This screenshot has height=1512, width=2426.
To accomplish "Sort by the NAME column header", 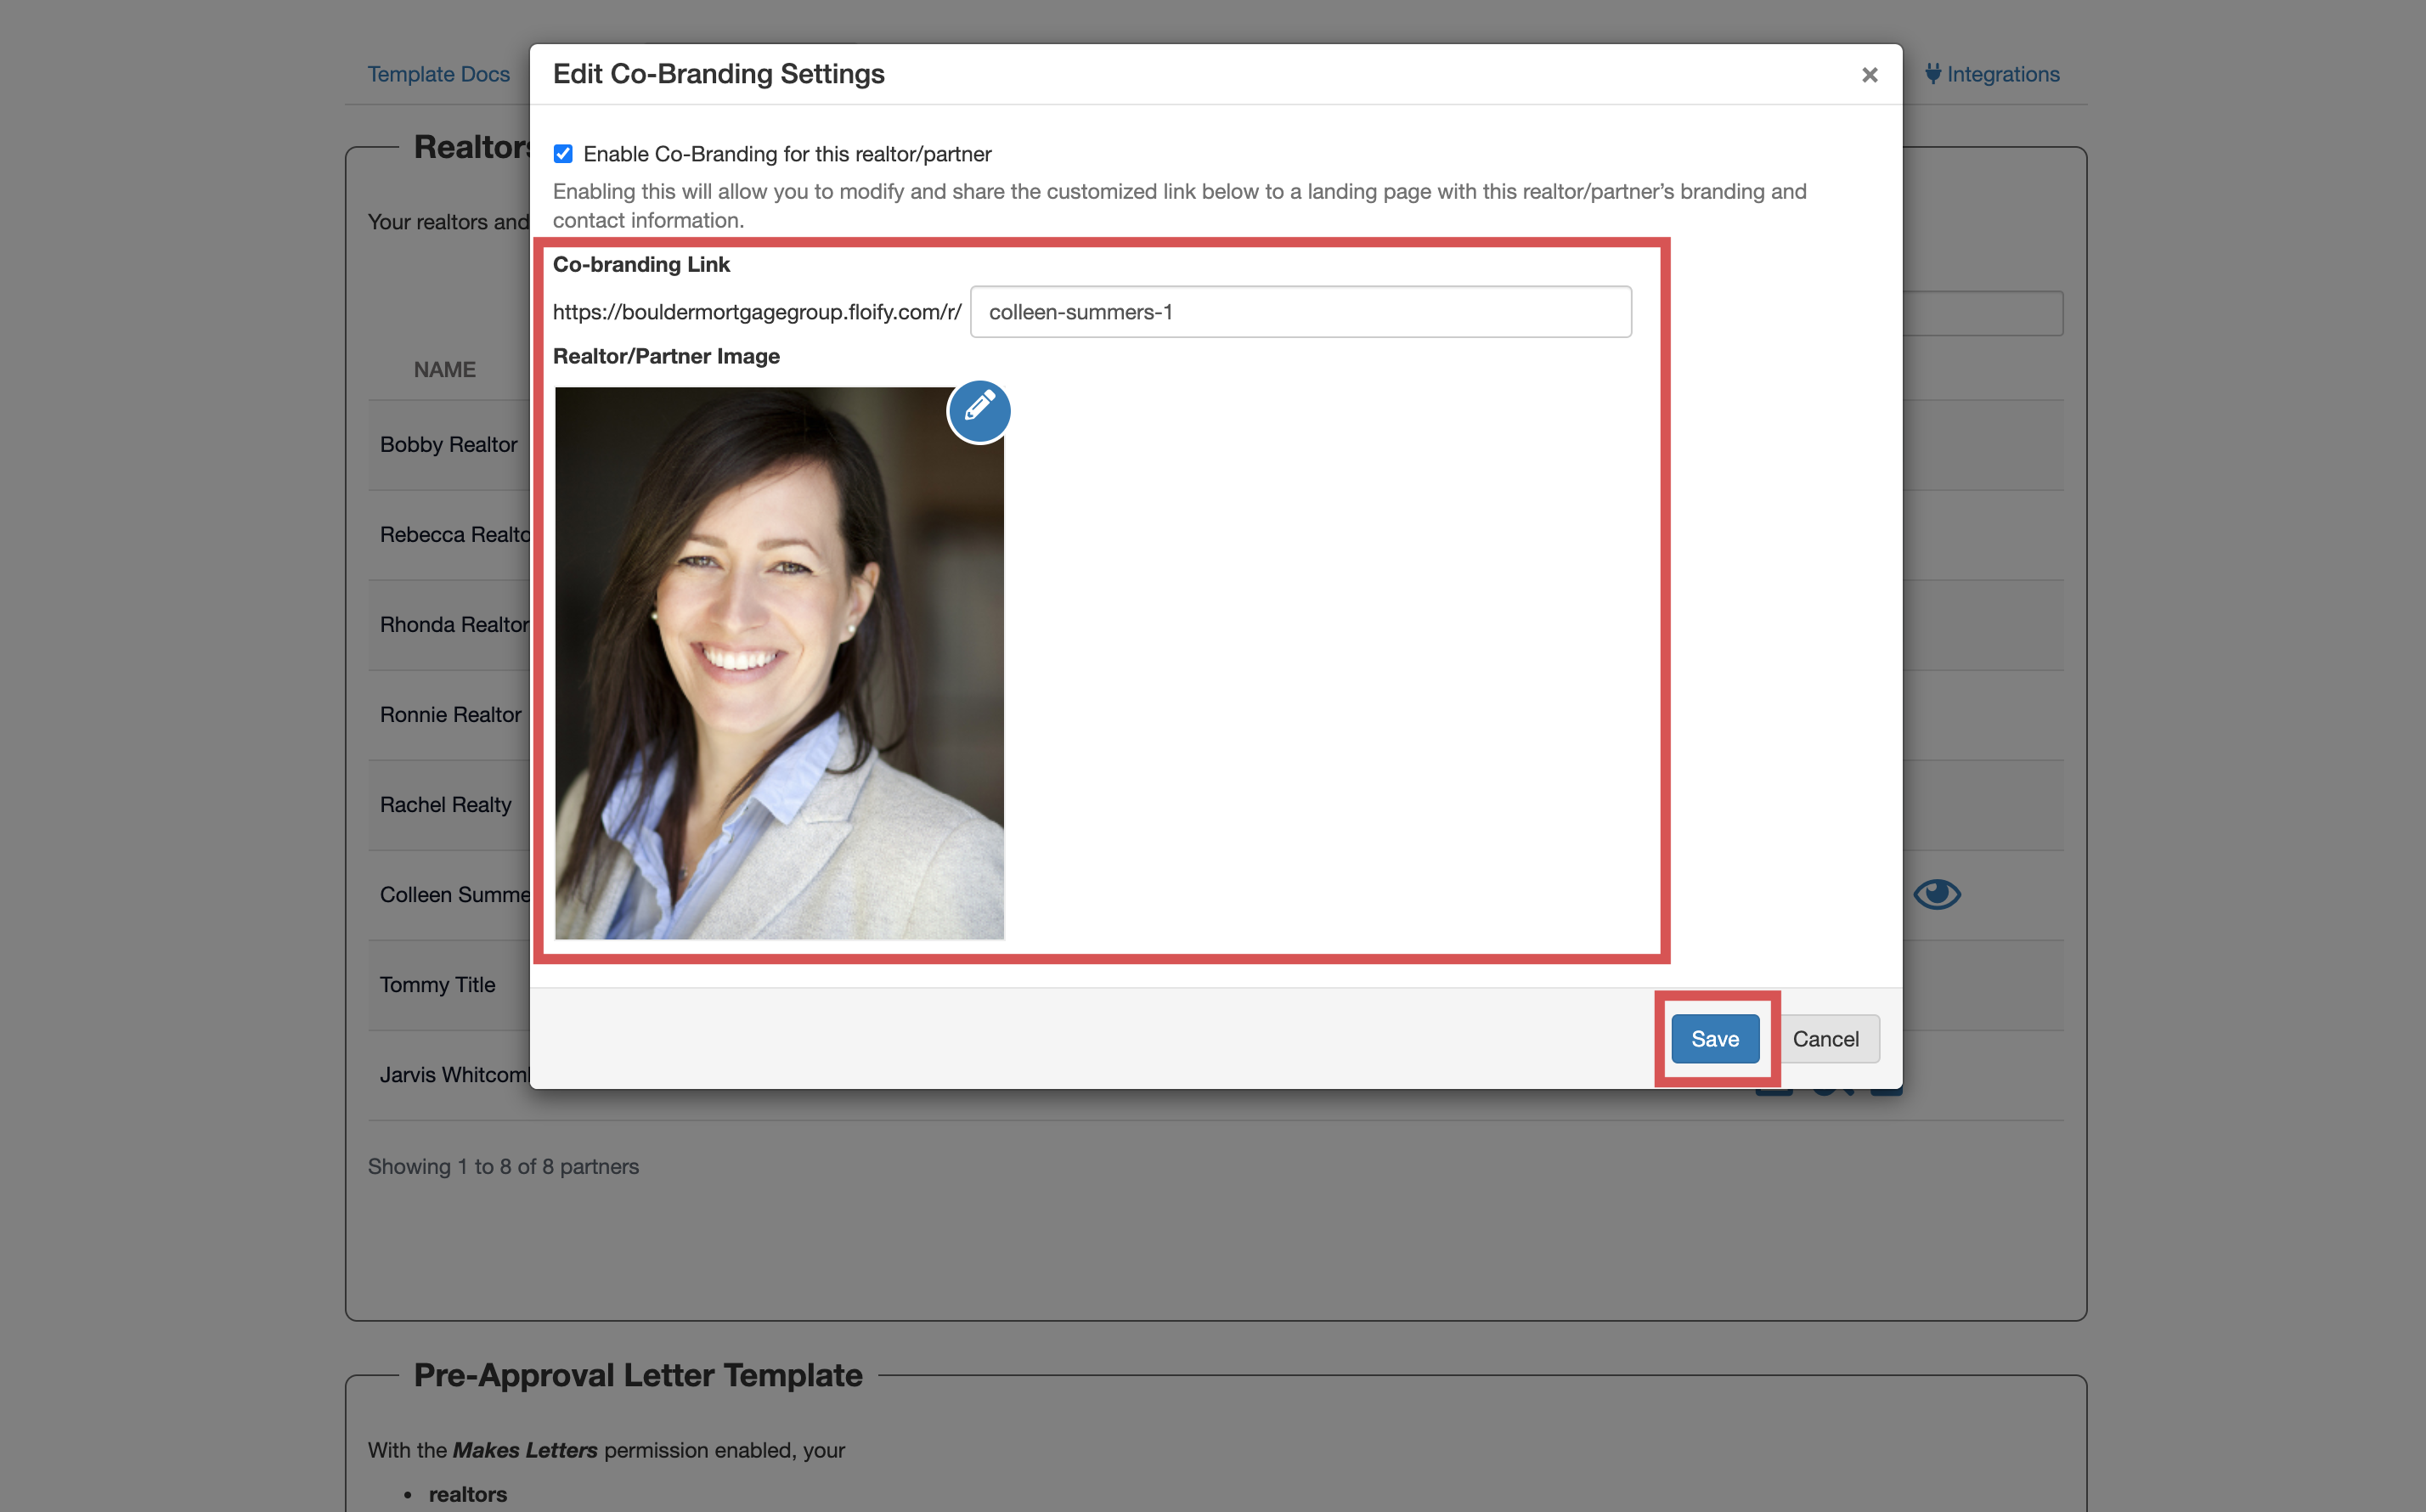I will pyautogui.click(x=445, y=370).
